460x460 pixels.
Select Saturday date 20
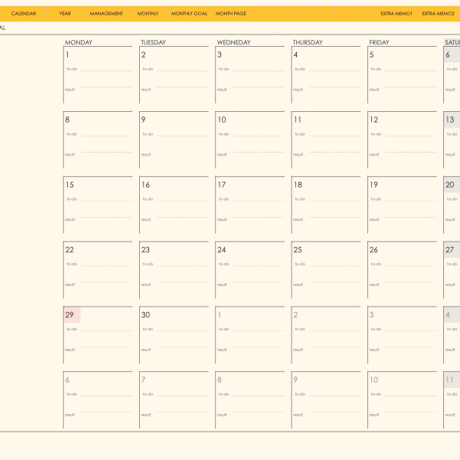coord(450,185)
